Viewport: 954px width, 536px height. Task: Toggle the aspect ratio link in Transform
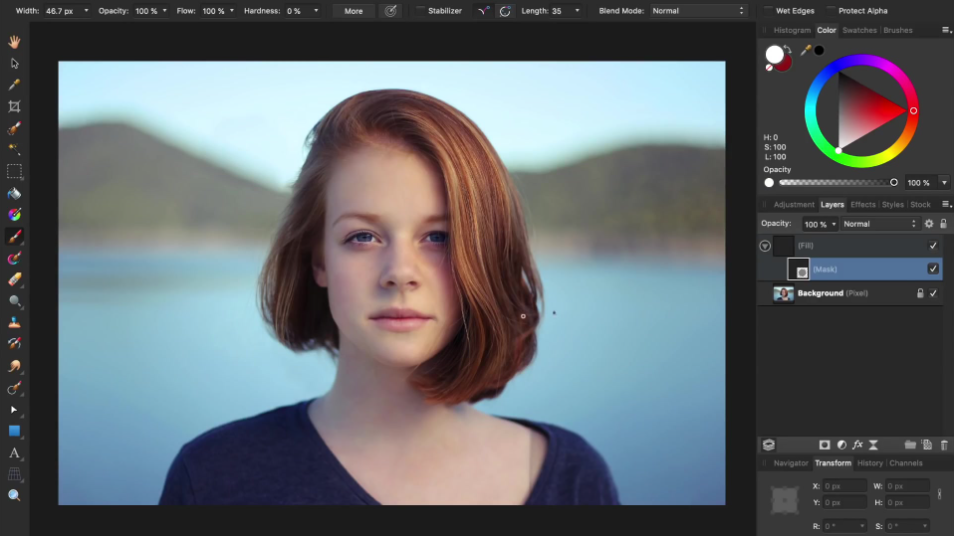tap(939, 494)
